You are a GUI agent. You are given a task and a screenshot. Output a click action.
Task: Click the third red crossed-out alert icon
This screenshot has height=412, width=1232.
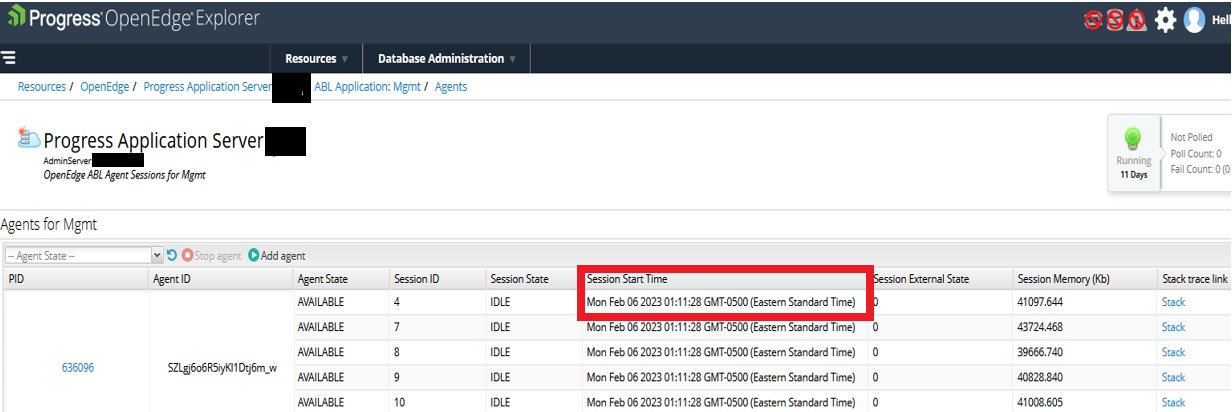pyautogui.click(x=1136, y=20)
